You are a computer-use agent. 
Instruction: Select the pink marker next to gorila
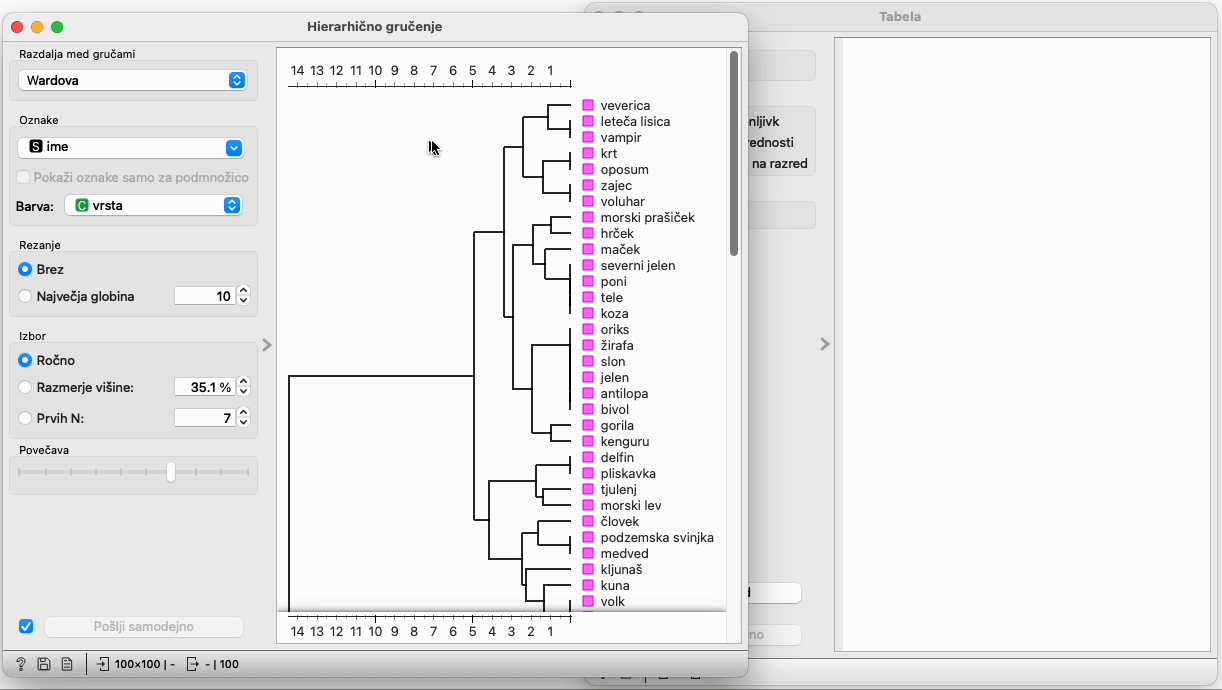(588, 425)
